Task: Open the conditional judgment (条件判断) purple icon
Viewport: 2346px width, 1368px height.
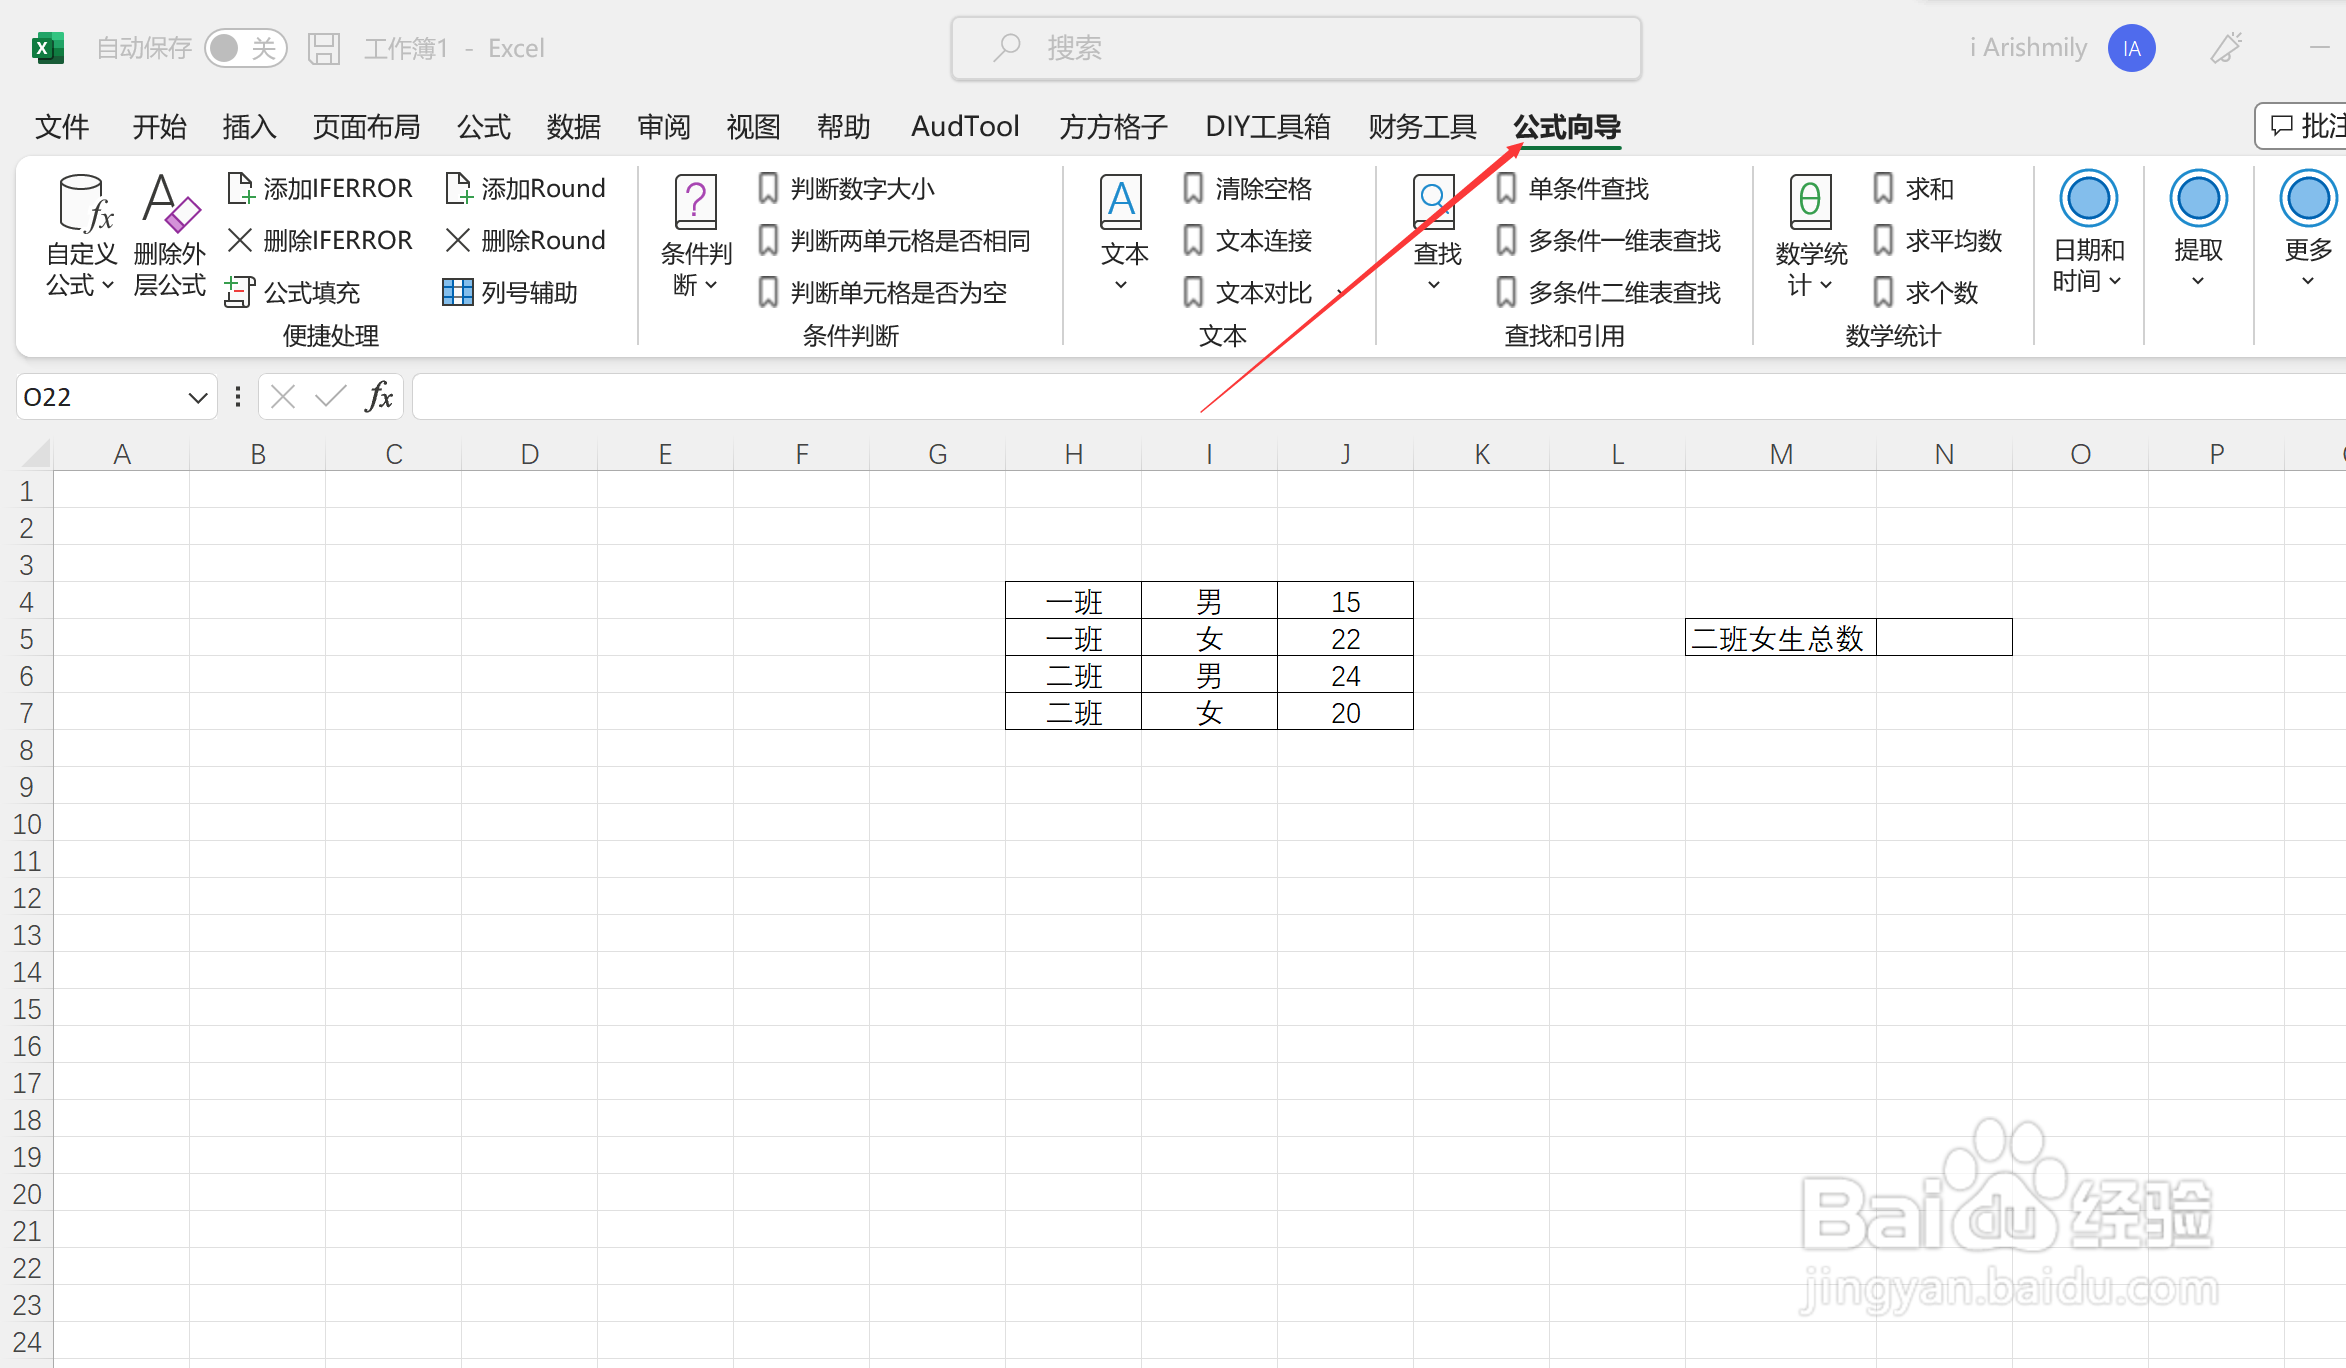Action: [696, 203]
